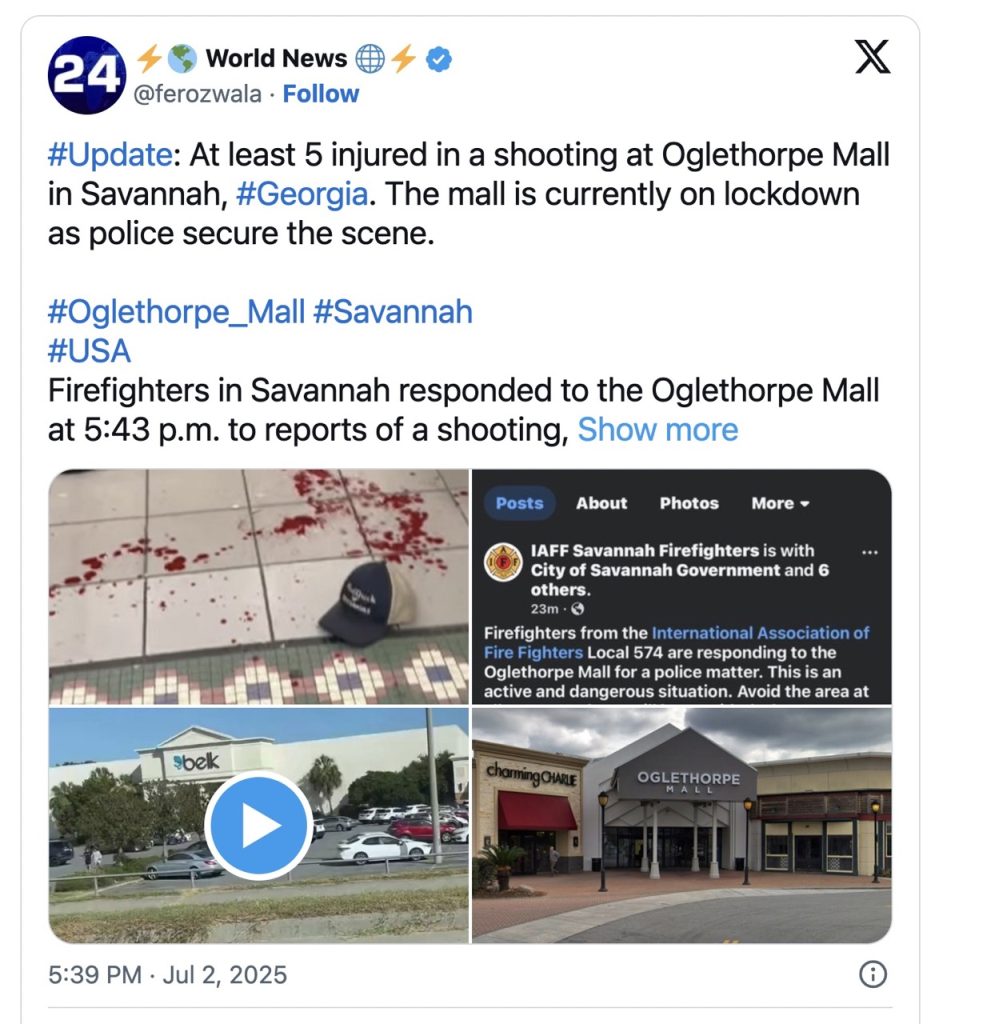The width and height of the screenshot is (995, 1024).
Task: Follow the @ferozwala account
Action: click(x=321, y=94)
